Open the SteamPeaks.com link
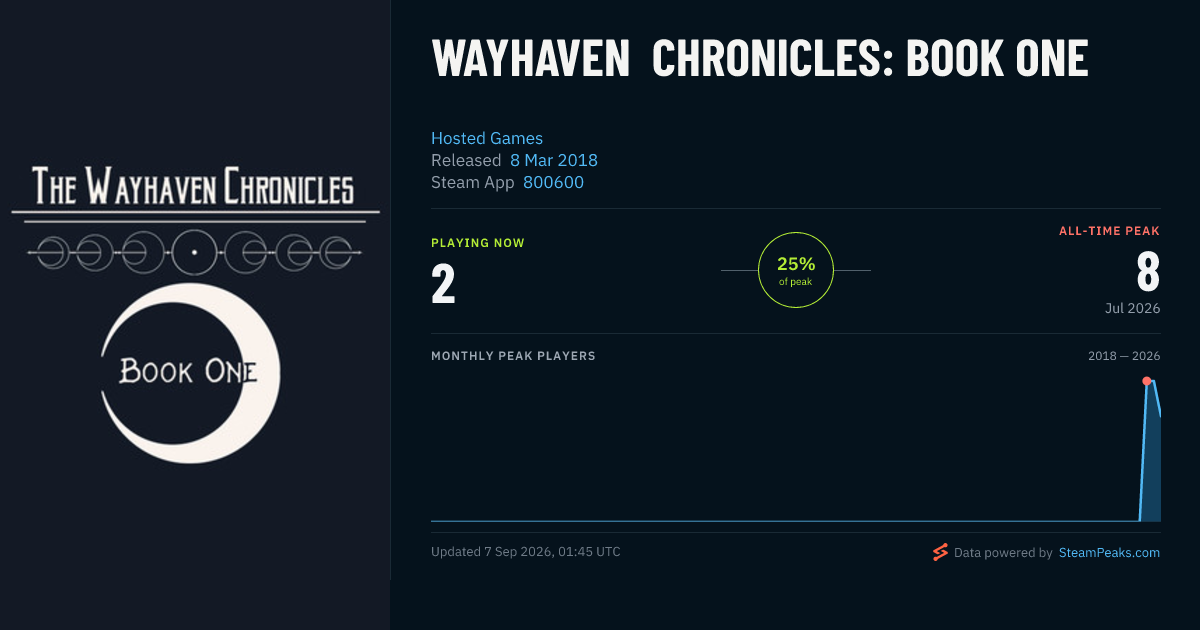Screen dimensions: 1200x630 click(1109, 552)
